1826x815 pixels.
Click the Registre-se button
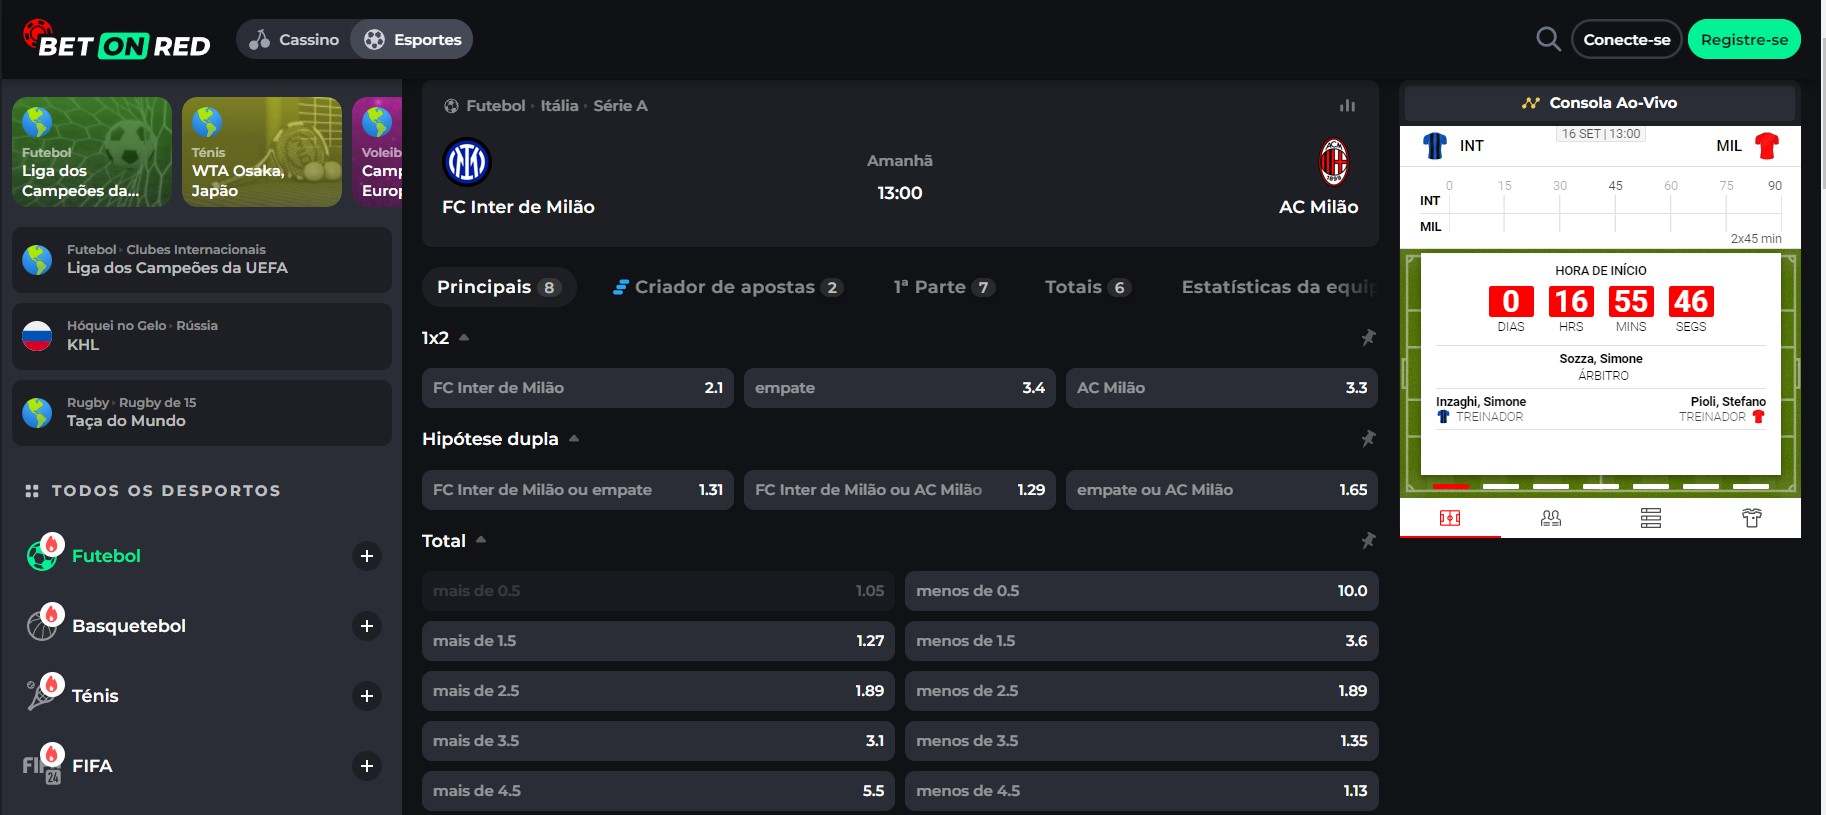[x=1744, y=39]
